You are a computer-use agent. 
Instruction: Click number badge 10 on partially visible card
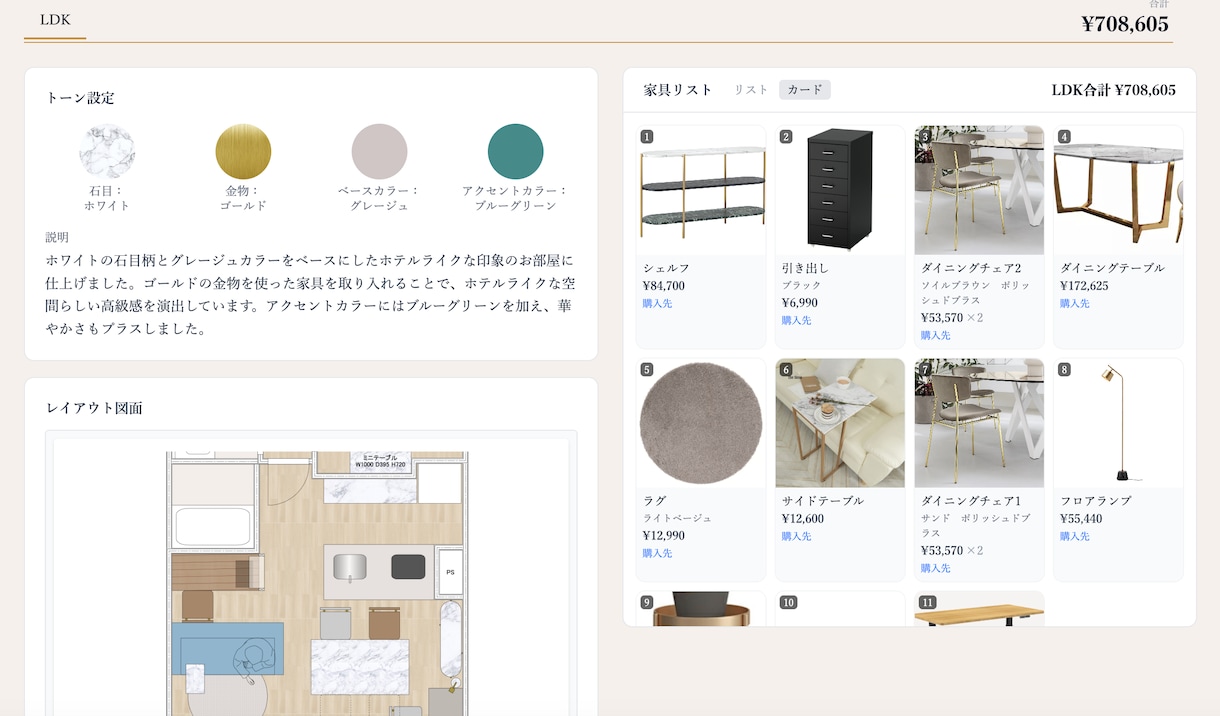[788, 603]
